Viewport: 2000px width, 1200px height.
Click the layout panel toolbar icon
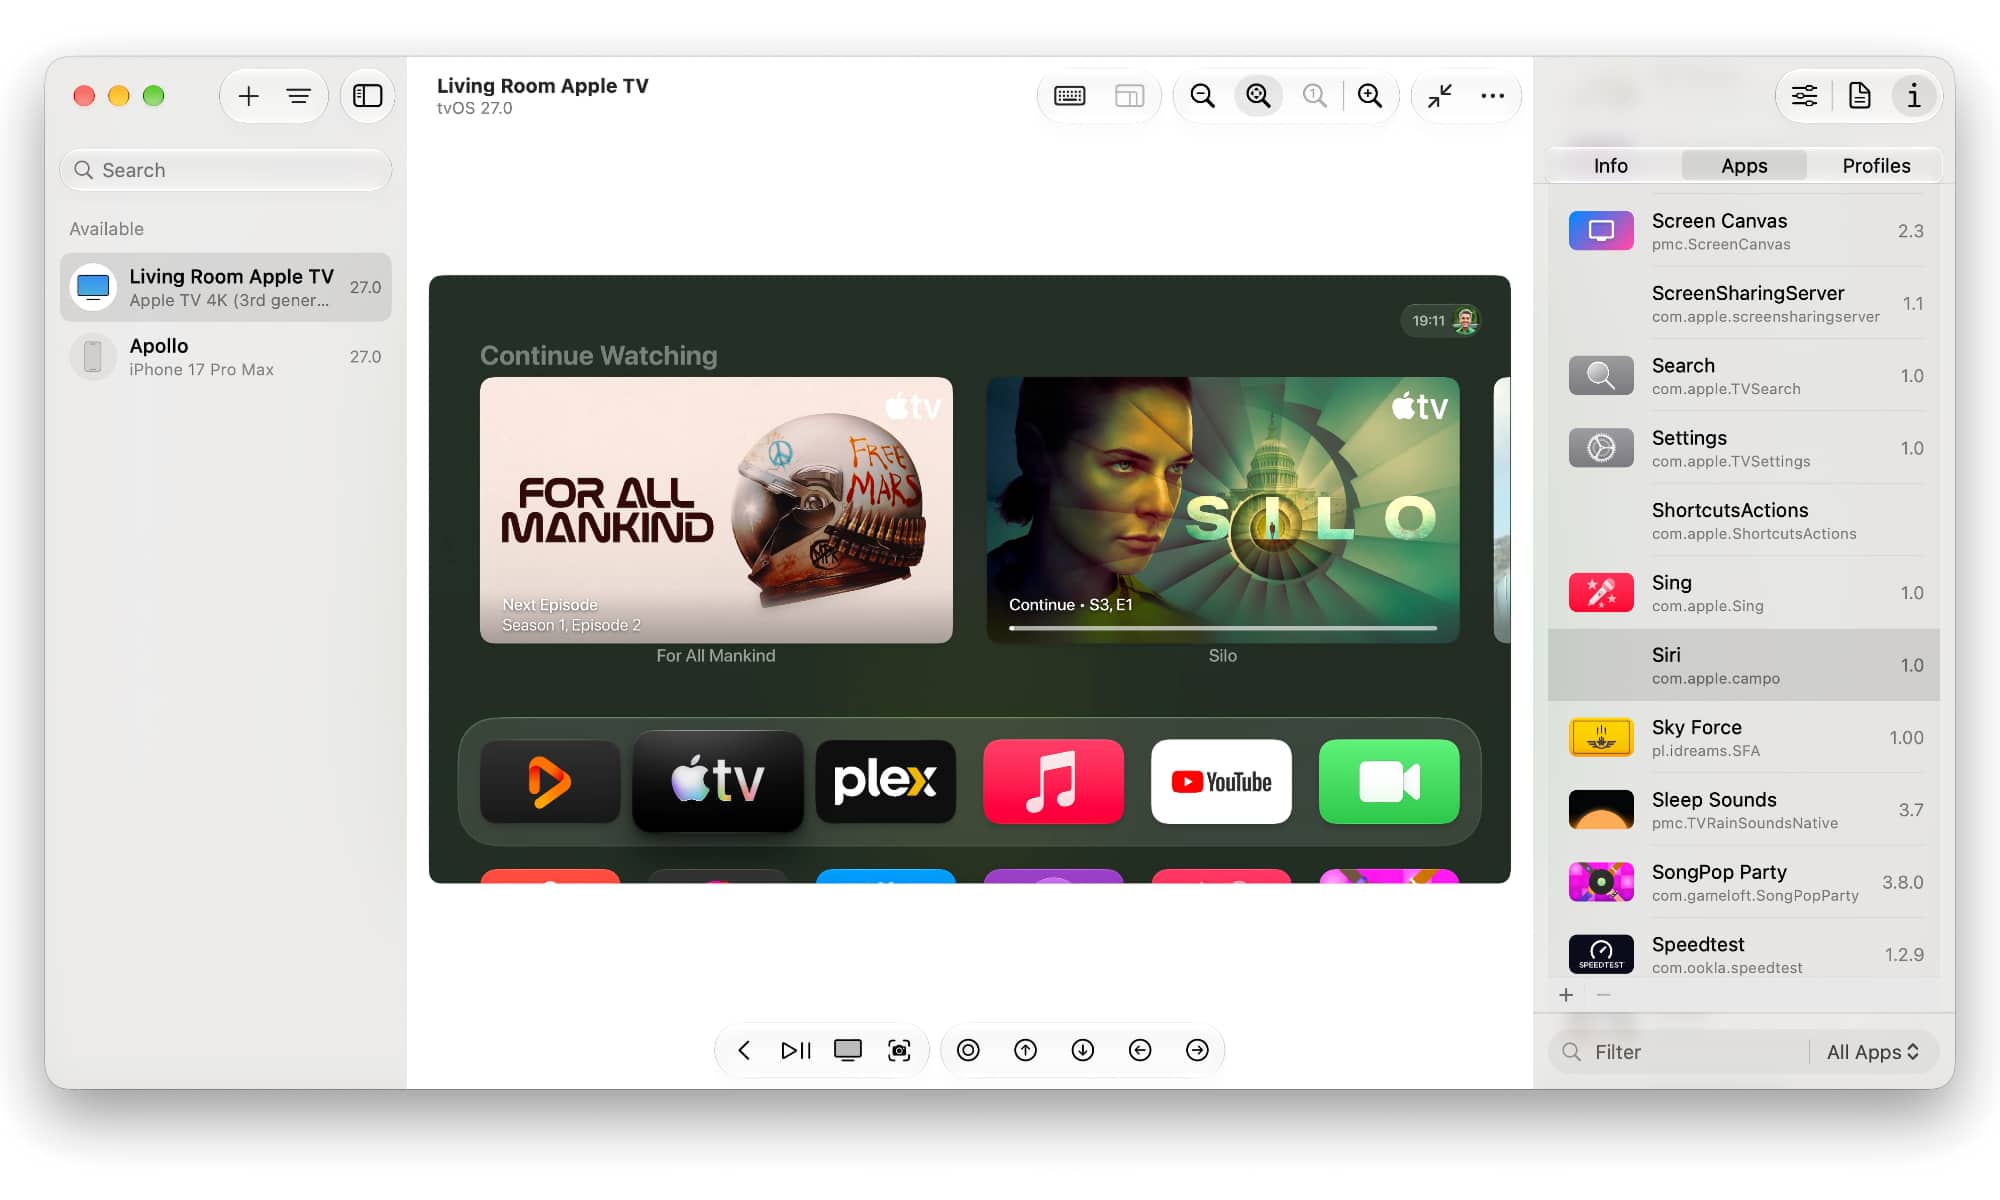(x=1129, y=96)
